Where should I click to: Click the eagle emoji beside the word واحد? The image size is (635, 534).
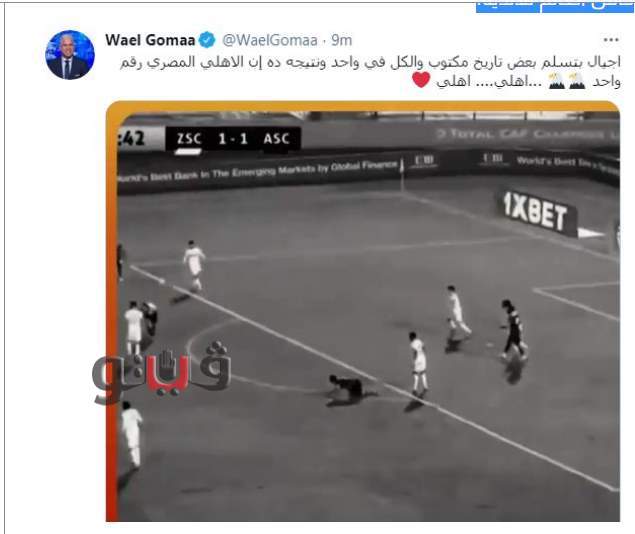tap(578, 81)
